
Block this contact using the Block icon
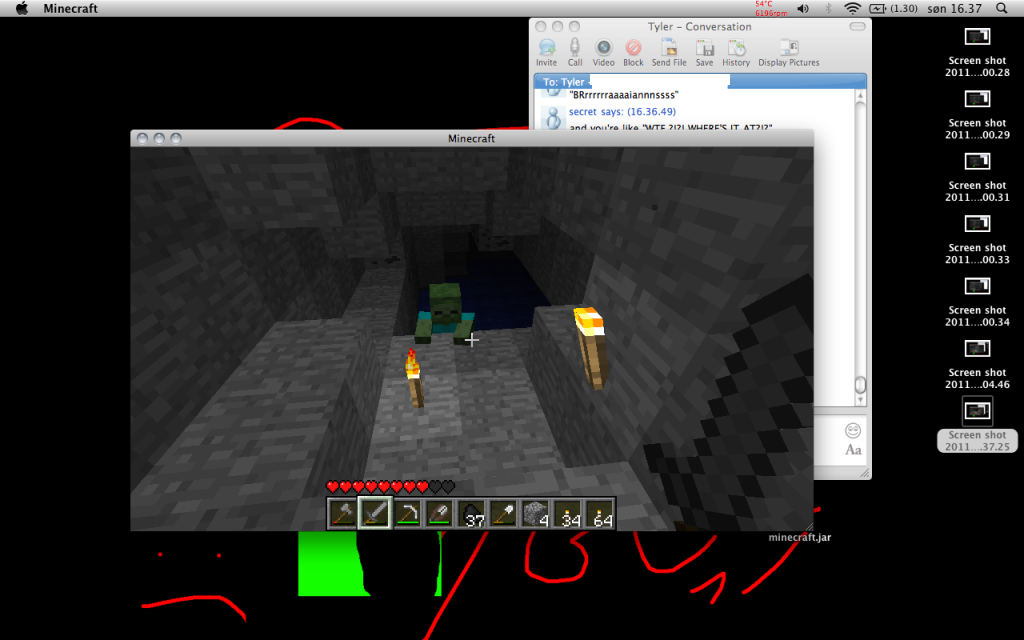point(633,48)
